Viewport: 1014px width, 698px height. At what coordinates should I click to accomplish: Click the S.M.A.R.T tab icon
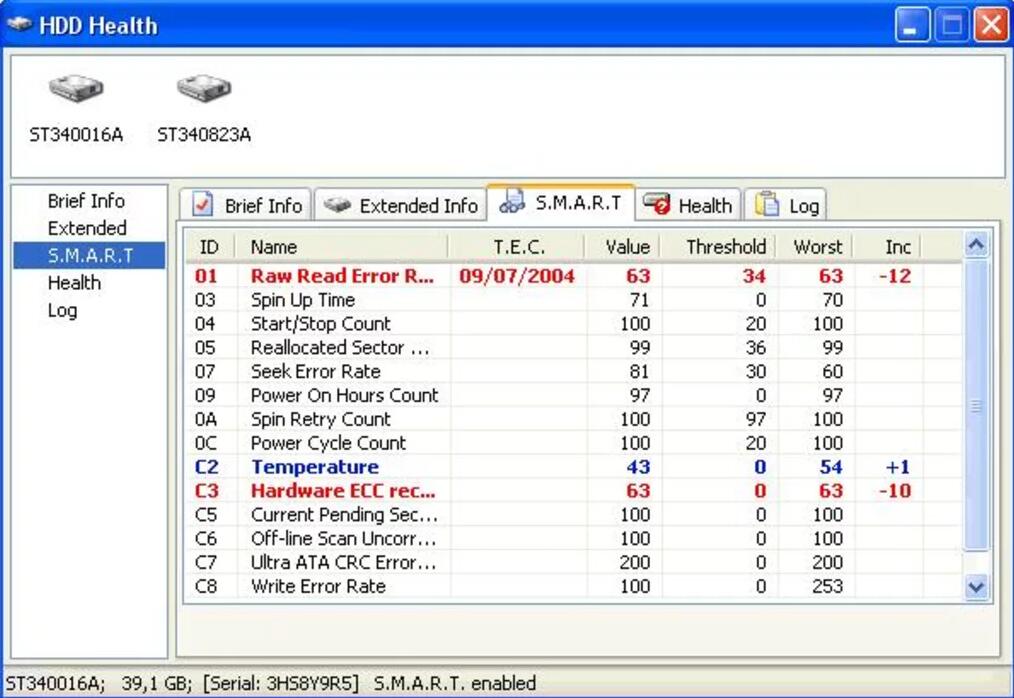(512, 203)
